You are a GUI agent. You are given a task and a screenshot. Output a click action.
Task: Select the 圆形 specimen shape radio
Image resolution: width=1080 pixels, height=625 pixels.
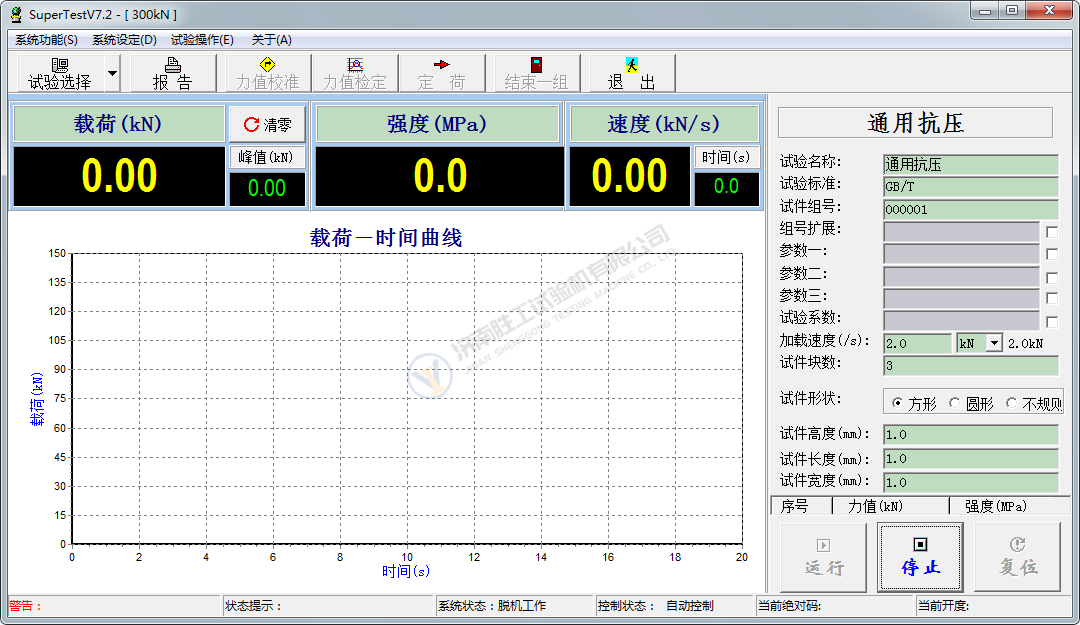(955, 403)
